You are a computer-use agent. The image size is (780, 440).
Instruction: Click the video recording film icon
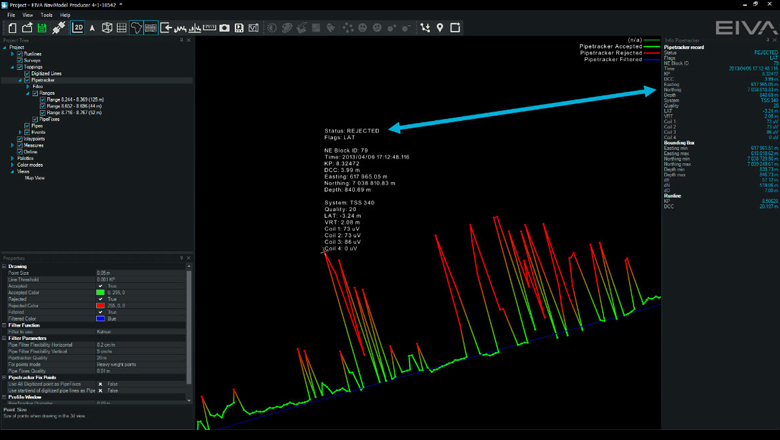[x=239, y=28]
